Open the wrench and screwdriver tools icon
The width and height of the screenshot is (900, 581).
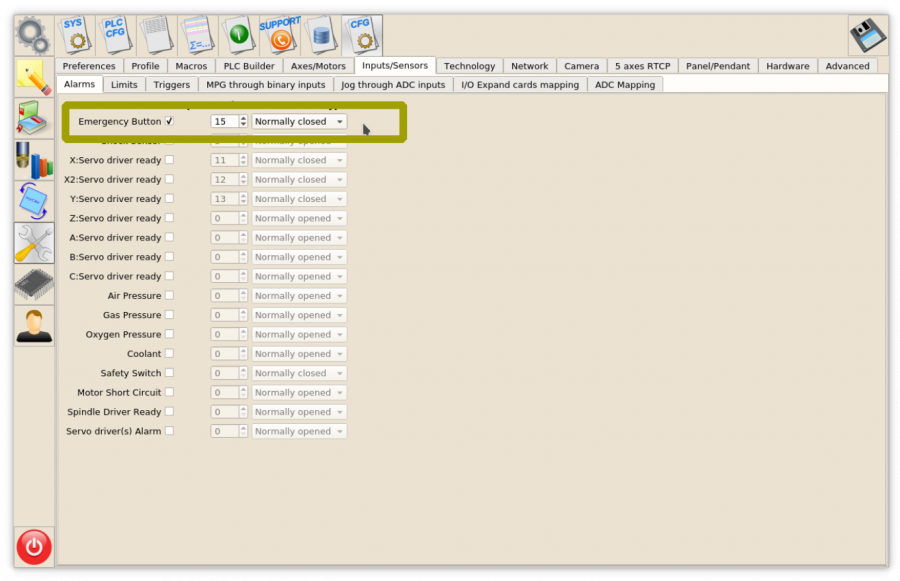tap(34, 242)
